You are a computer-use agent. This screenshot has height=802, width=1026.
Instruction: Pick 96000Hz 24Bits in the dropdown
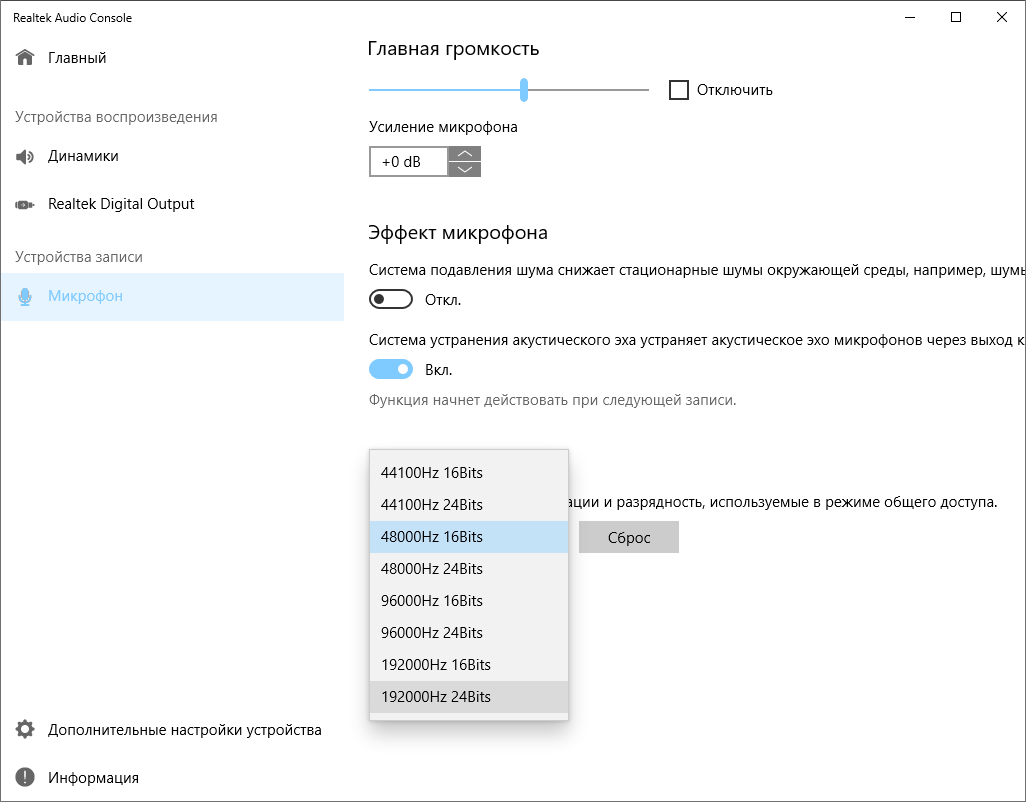click(x=432, y=633)
